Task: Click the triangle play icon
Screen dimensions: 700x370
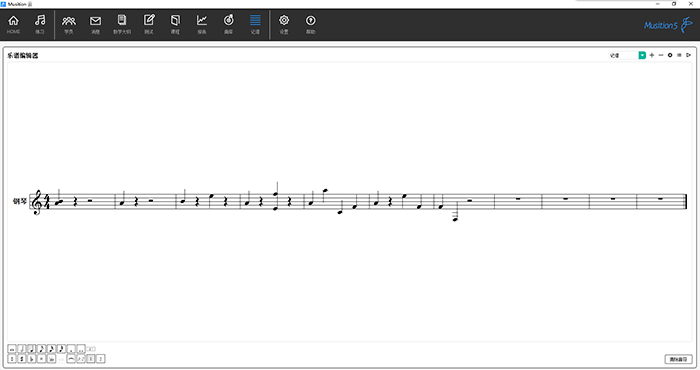Action: click(688, 55)
